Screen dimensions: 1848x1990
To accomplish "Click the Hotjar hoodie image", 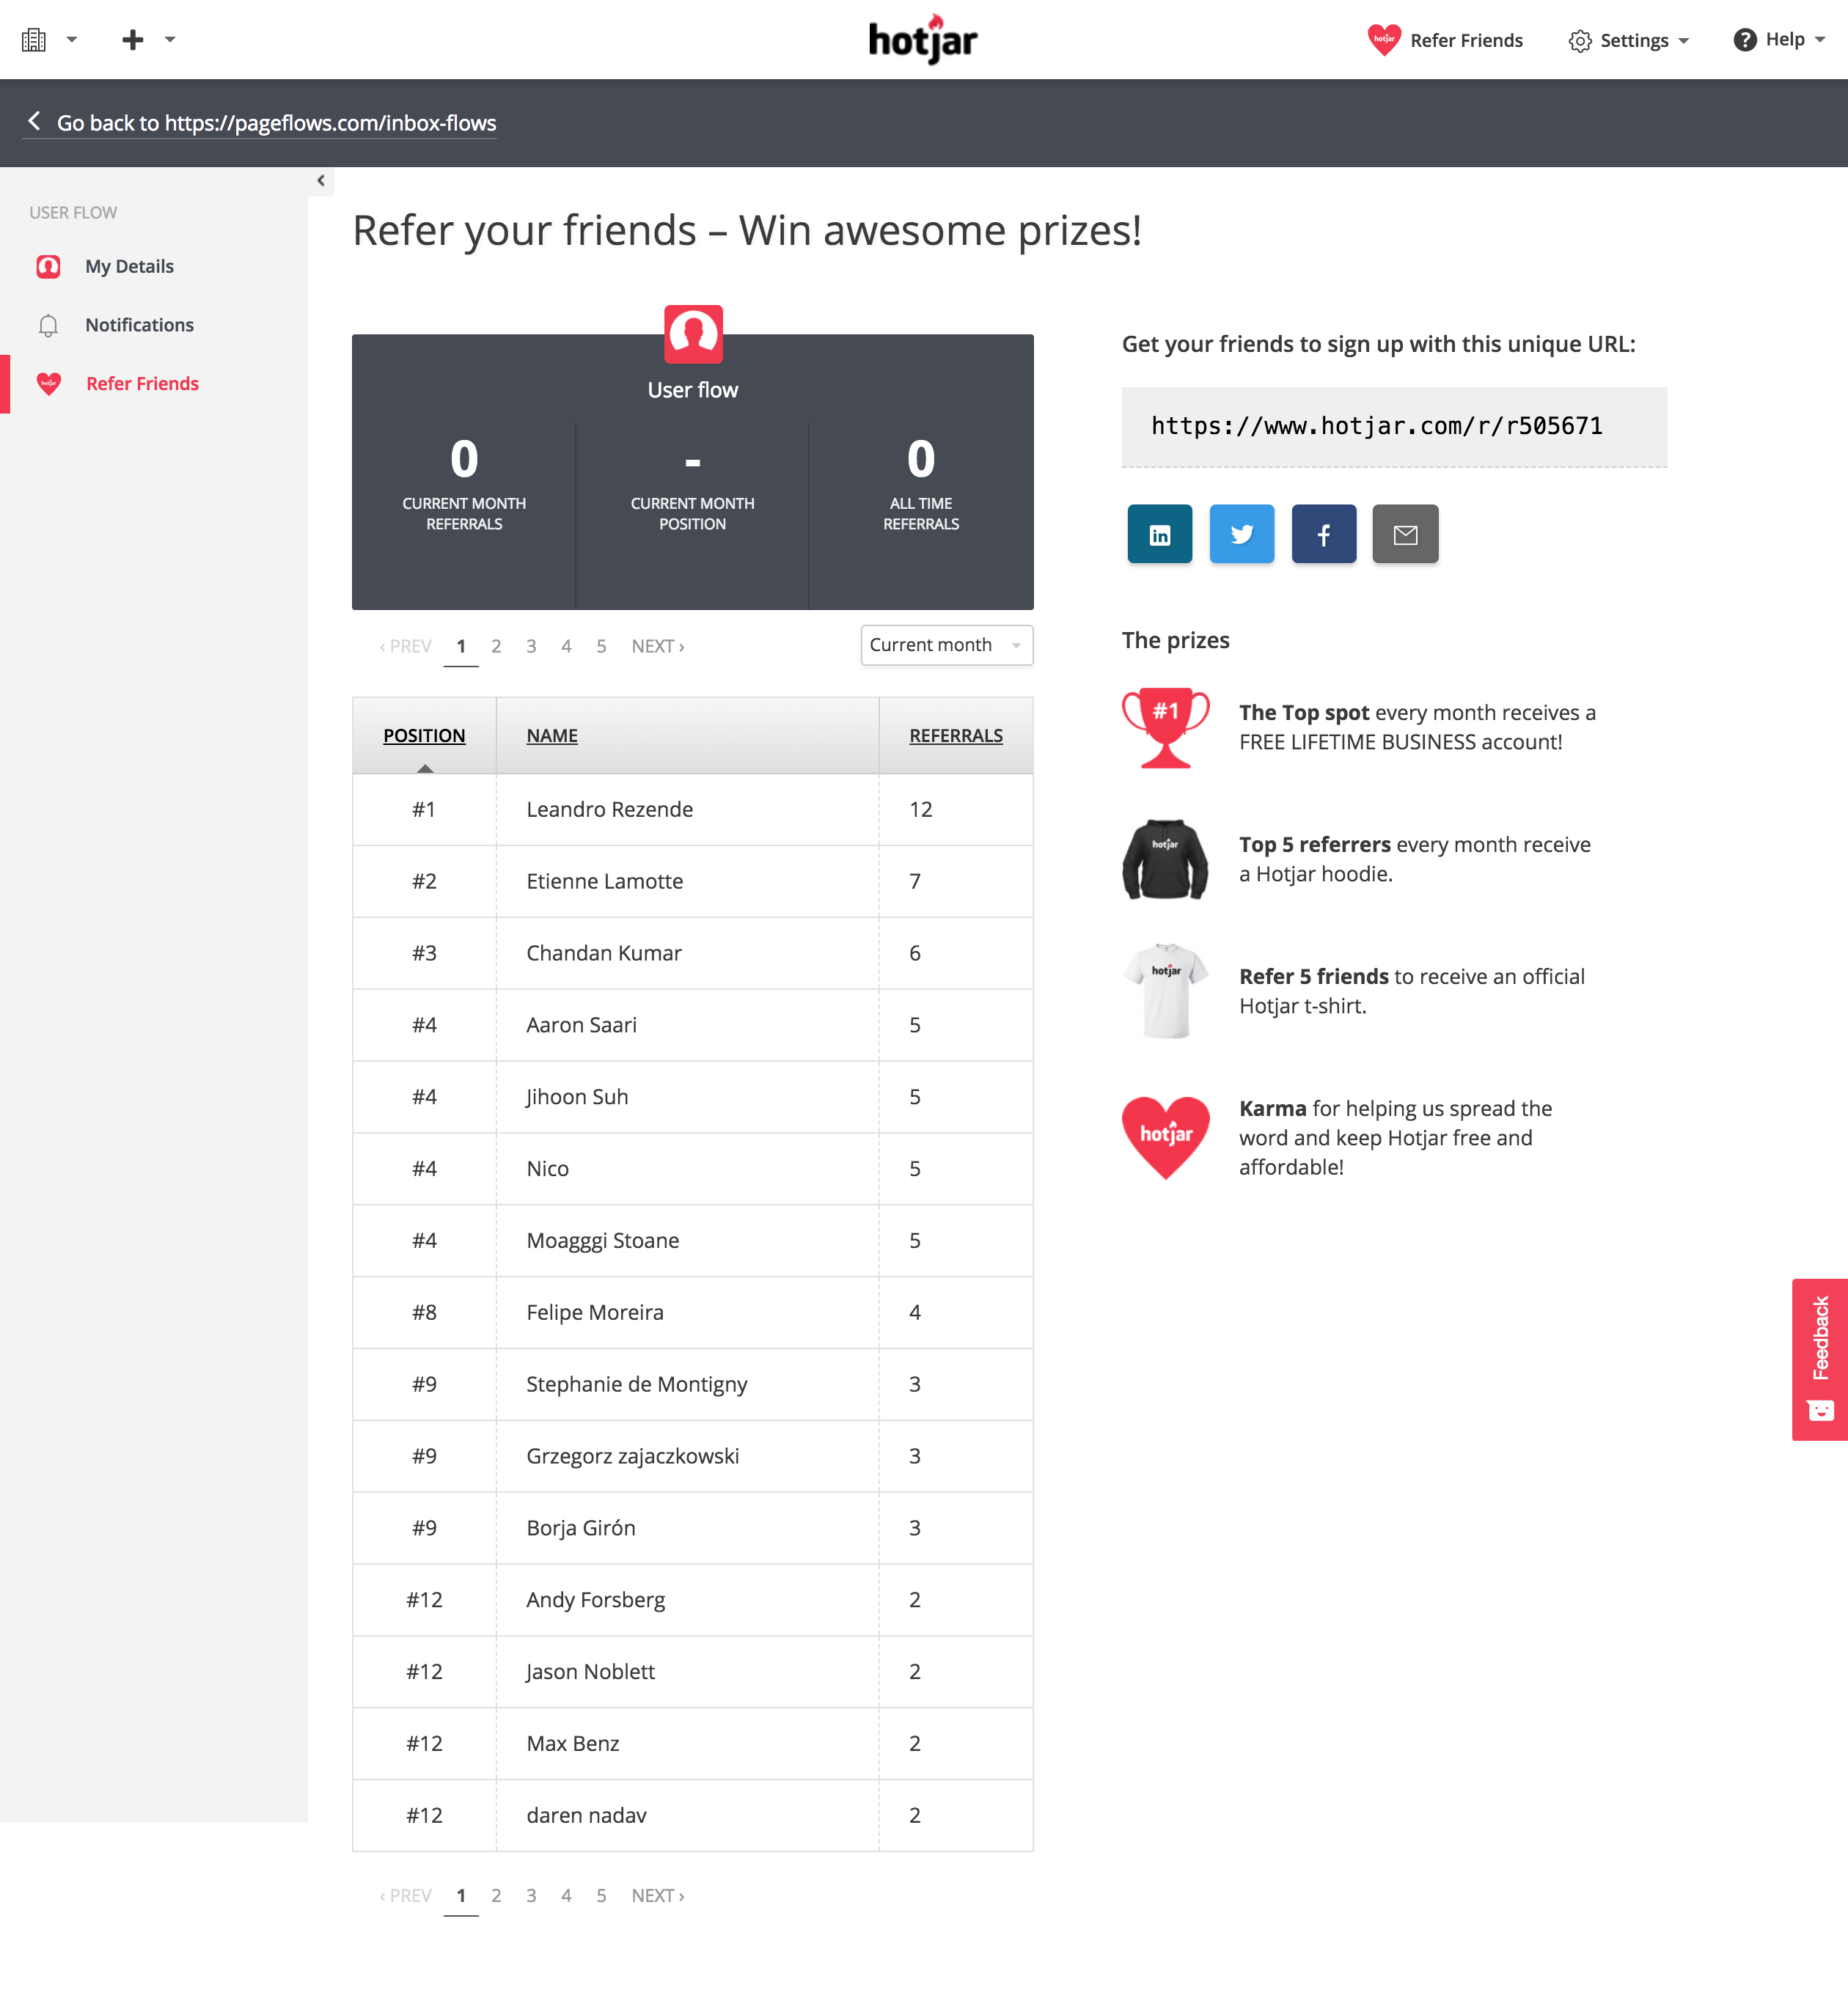I will pyautogui.click(x=1166, y=860).
